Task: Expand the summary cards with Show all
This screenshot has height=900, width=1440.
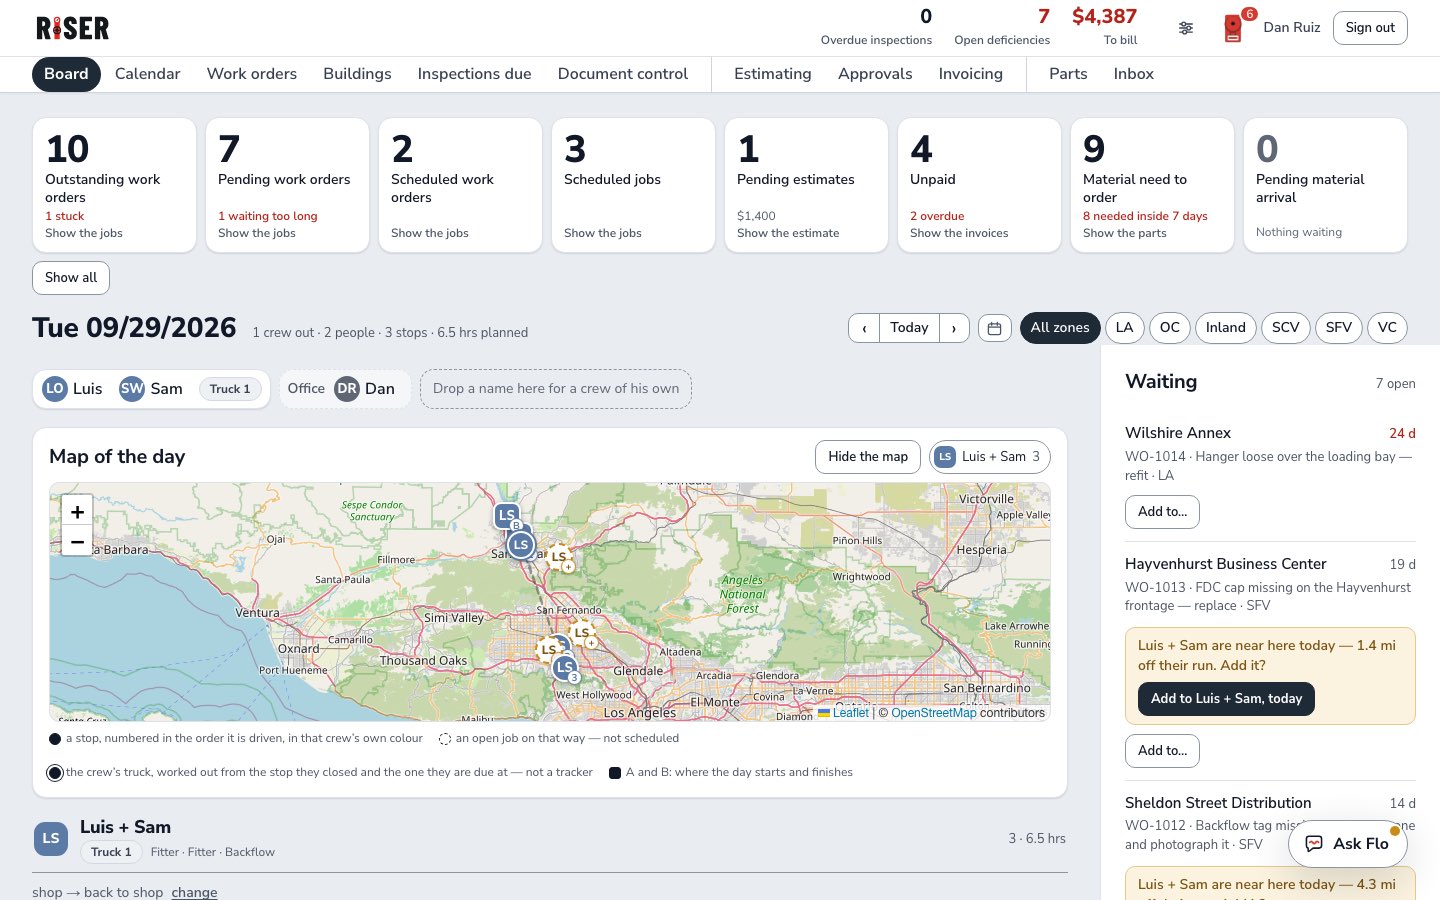Action: (x=71, y=278)
